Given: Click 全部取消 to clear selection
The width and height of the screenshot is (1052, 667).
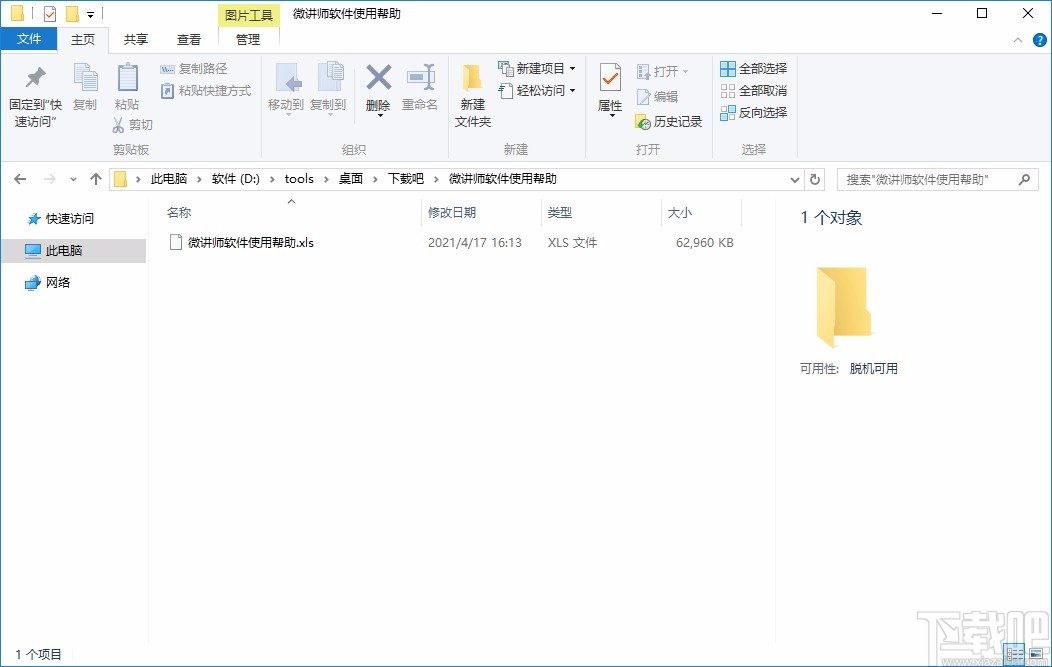Looking at the screenshot, I should (753, 90).
